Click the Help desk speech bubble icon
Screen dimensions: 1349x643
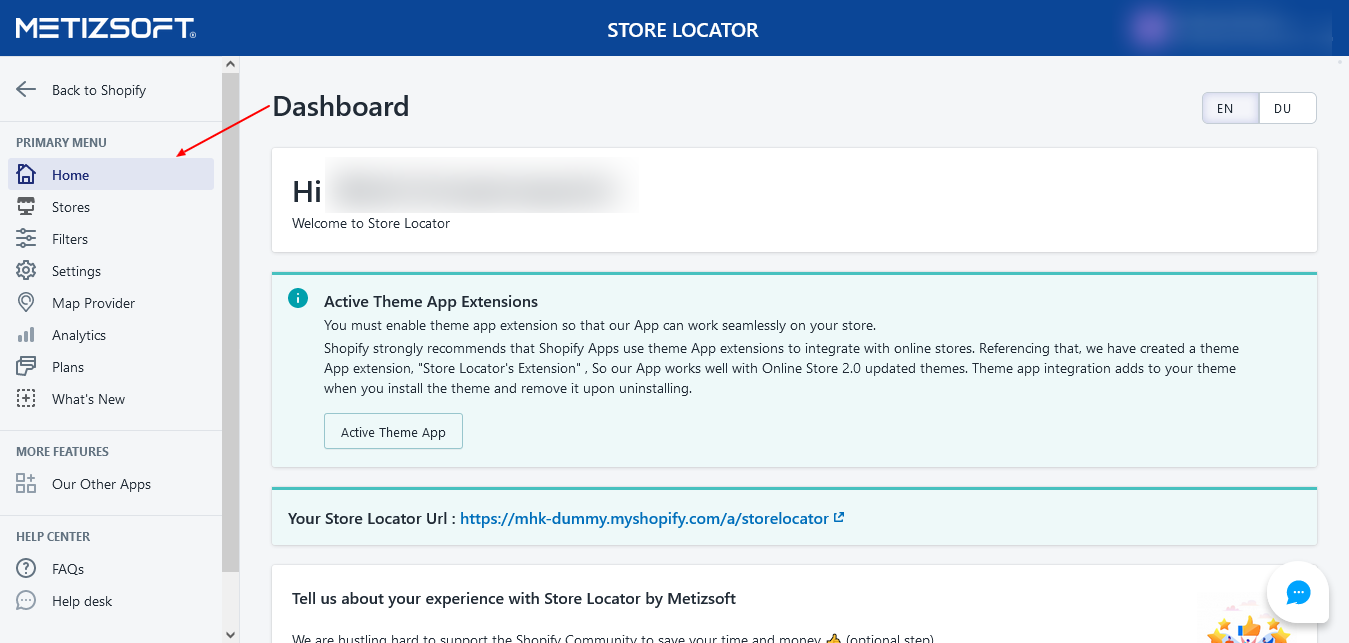point(26,601)
